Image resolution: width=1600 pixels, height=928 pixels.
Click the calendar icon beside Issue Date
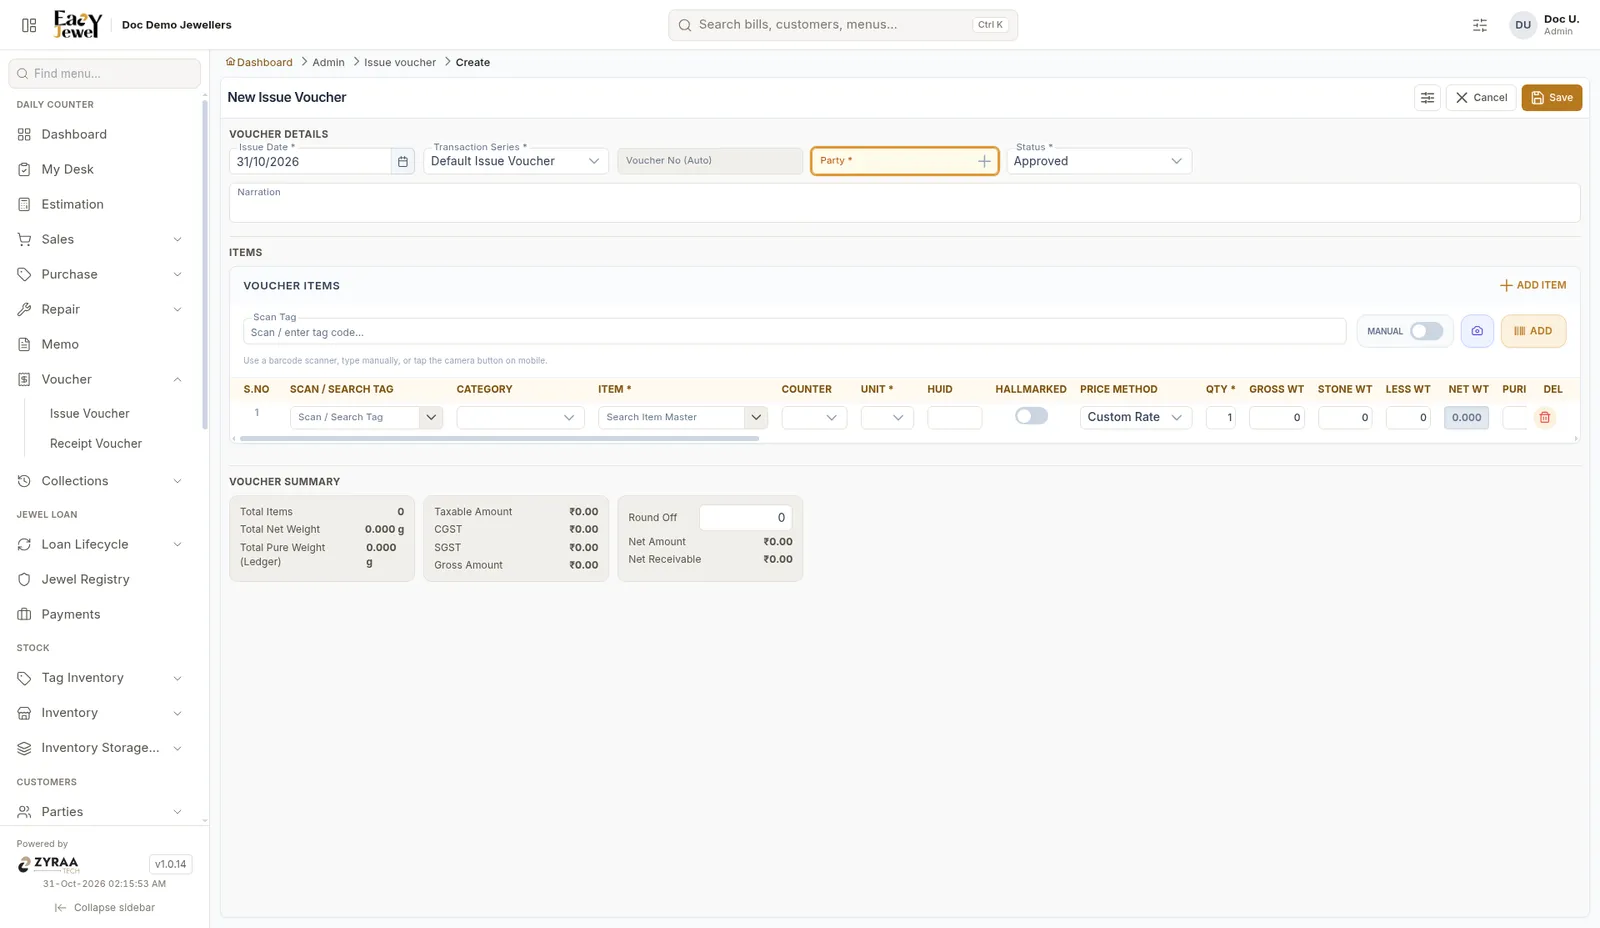[x=403, y=161]
